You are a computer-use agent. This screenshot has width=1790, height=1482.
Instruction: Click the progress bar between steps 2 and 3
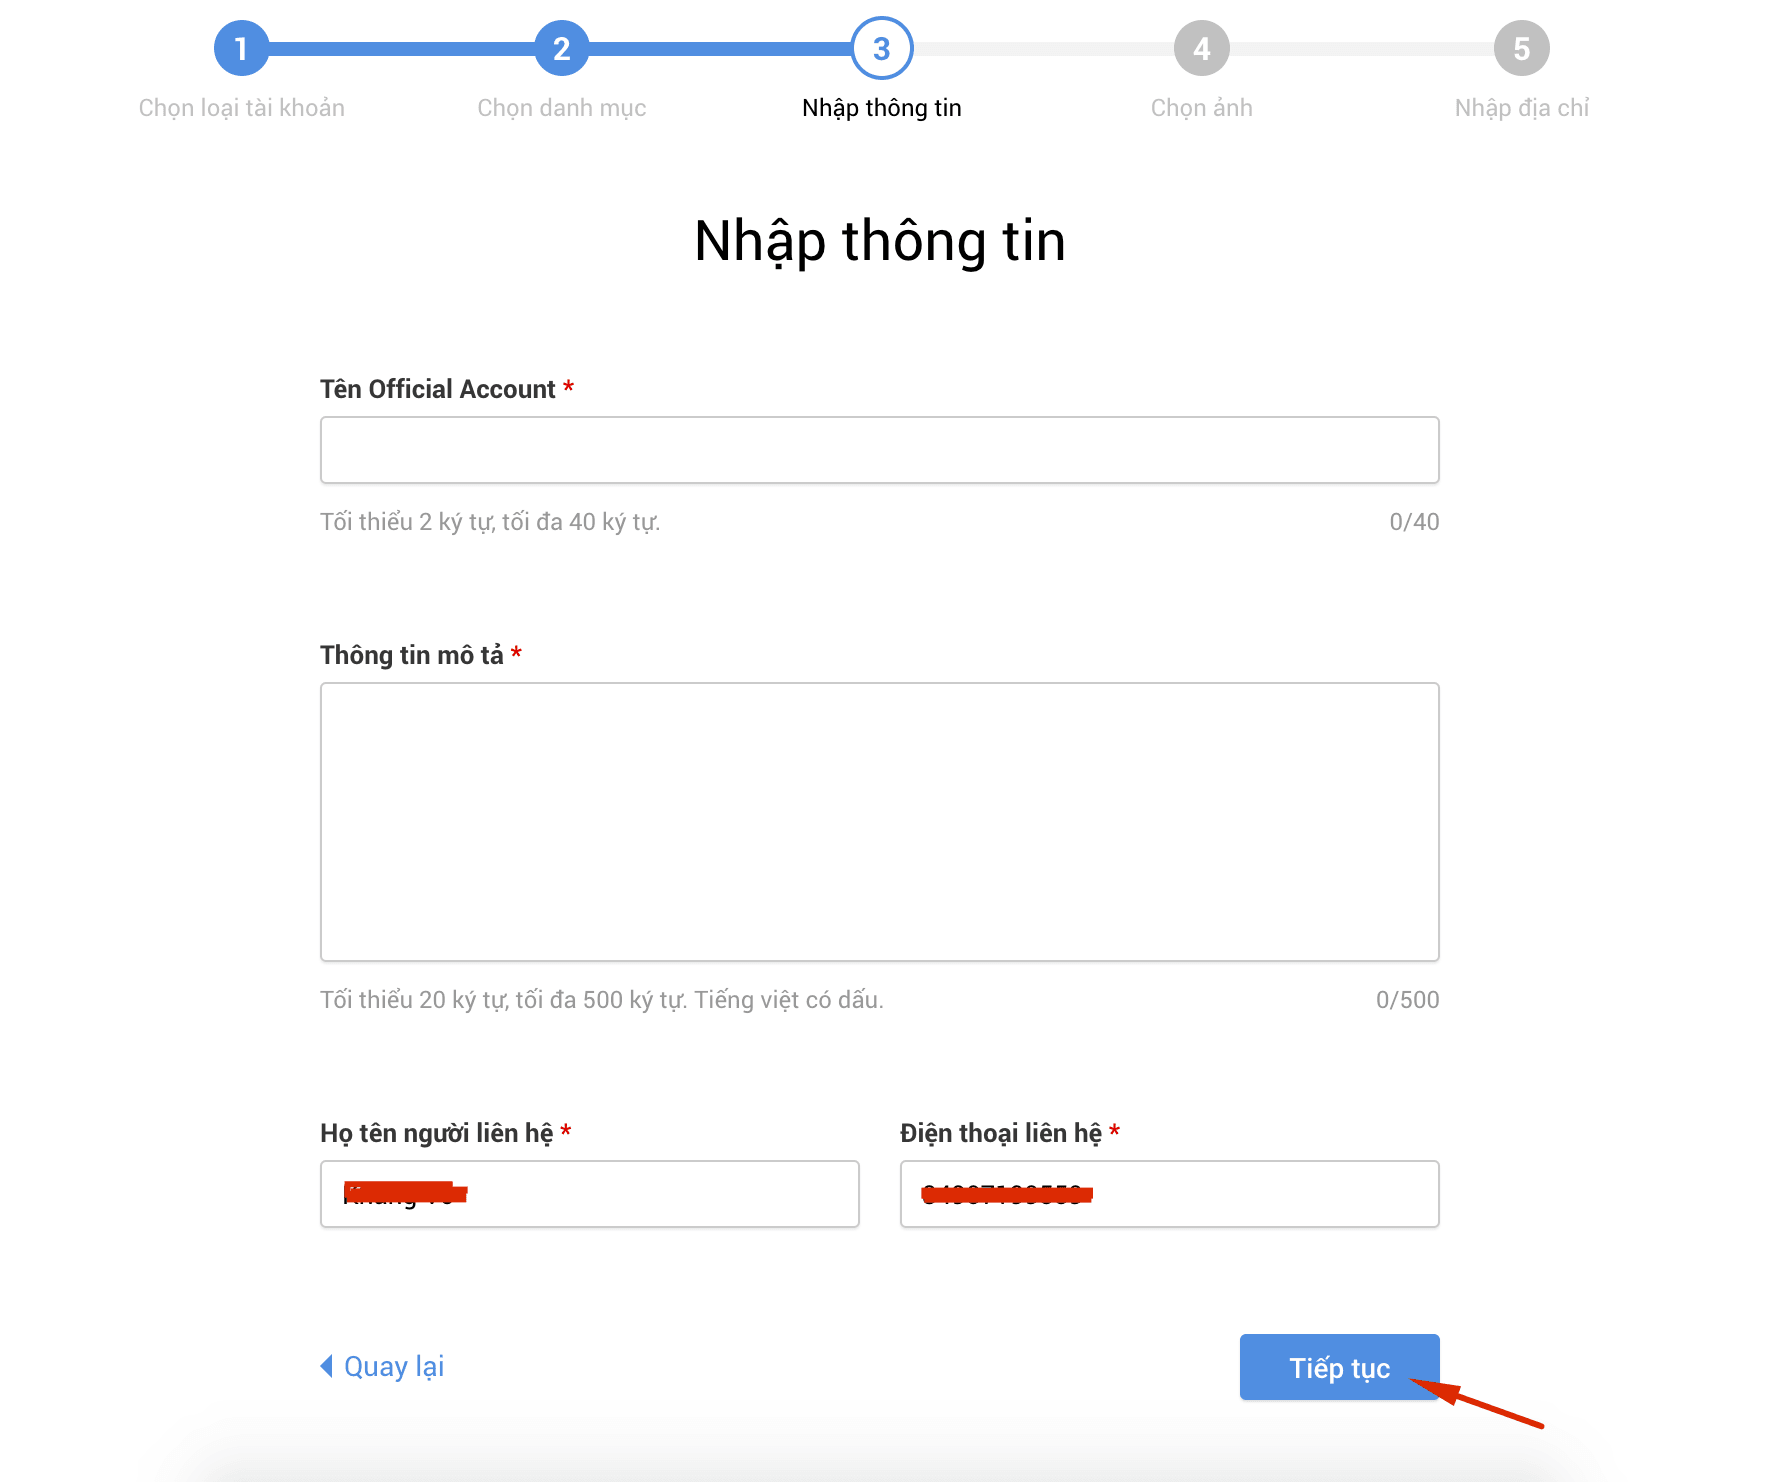720,48
